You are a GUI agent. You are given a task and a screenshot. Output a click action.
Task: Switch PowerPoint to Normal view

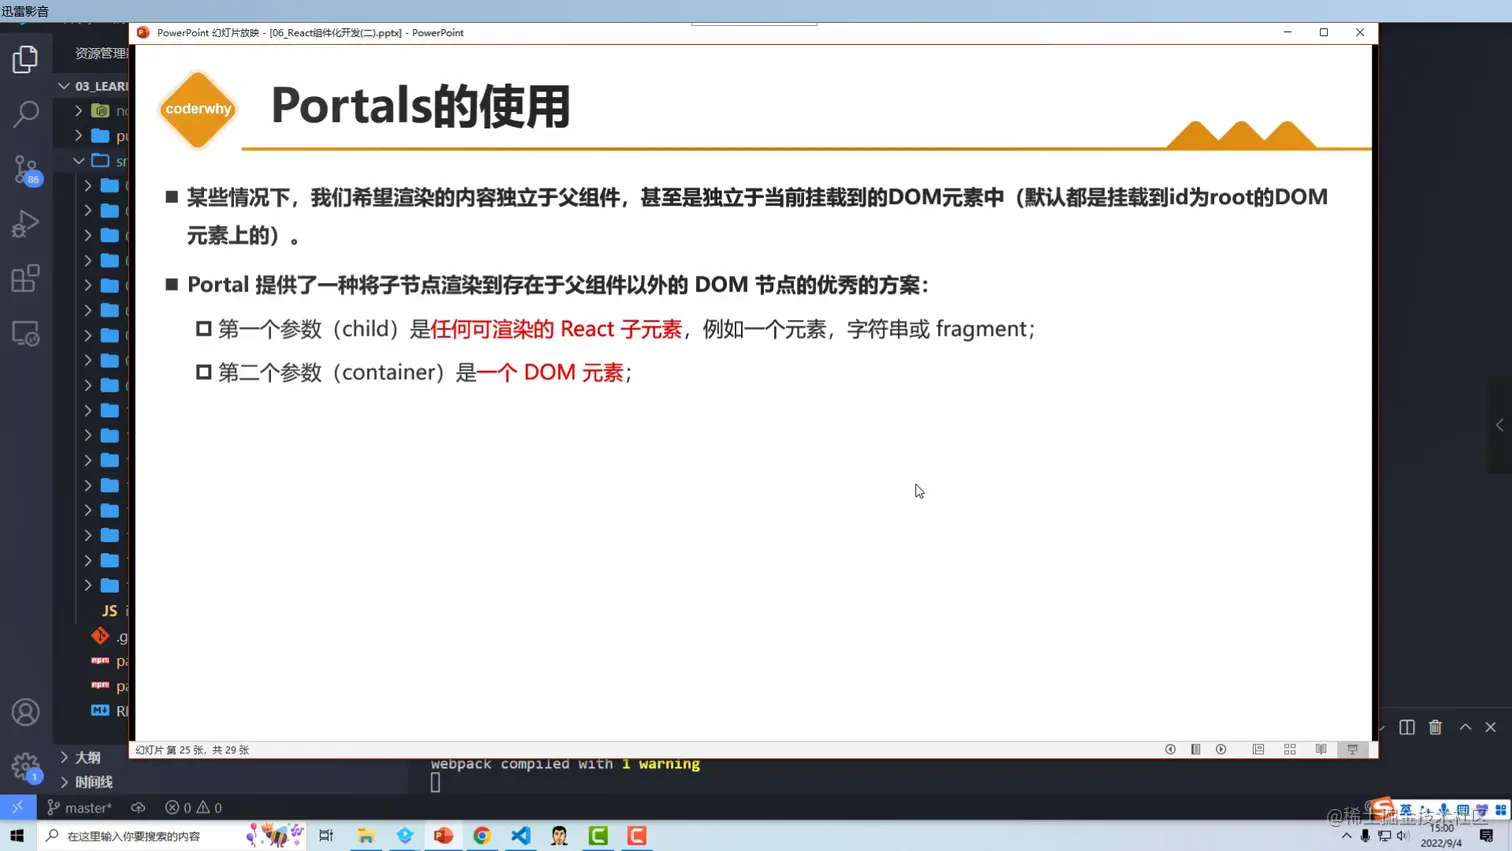point(1258,749)
